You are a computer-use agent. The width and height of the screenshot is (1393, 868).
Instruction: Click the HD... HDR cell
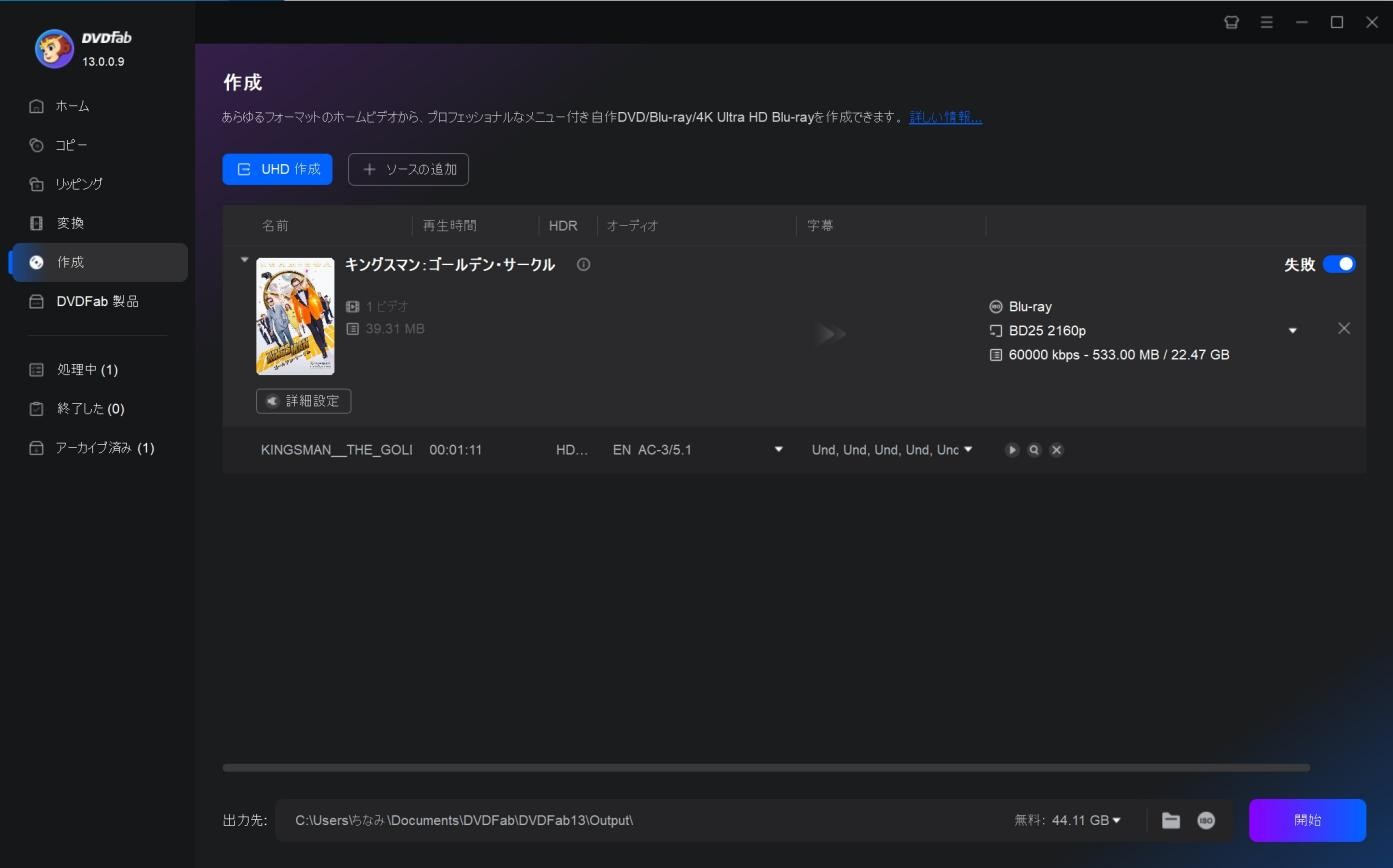tap(572, 450)
